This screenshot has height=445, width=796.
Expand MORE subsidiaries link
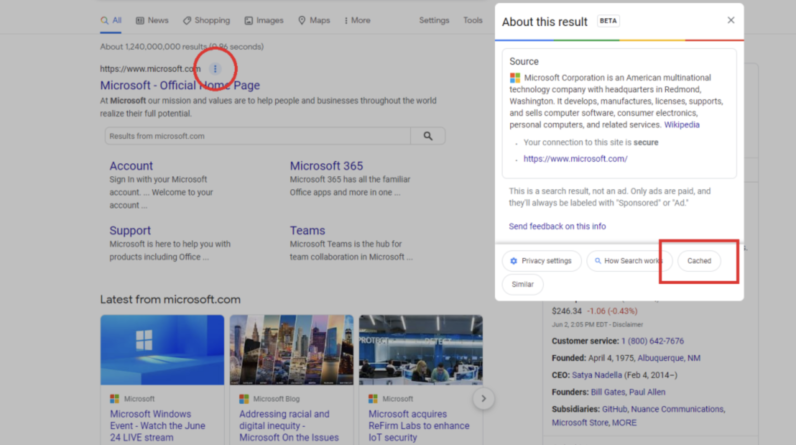click(x=624, y=423)
